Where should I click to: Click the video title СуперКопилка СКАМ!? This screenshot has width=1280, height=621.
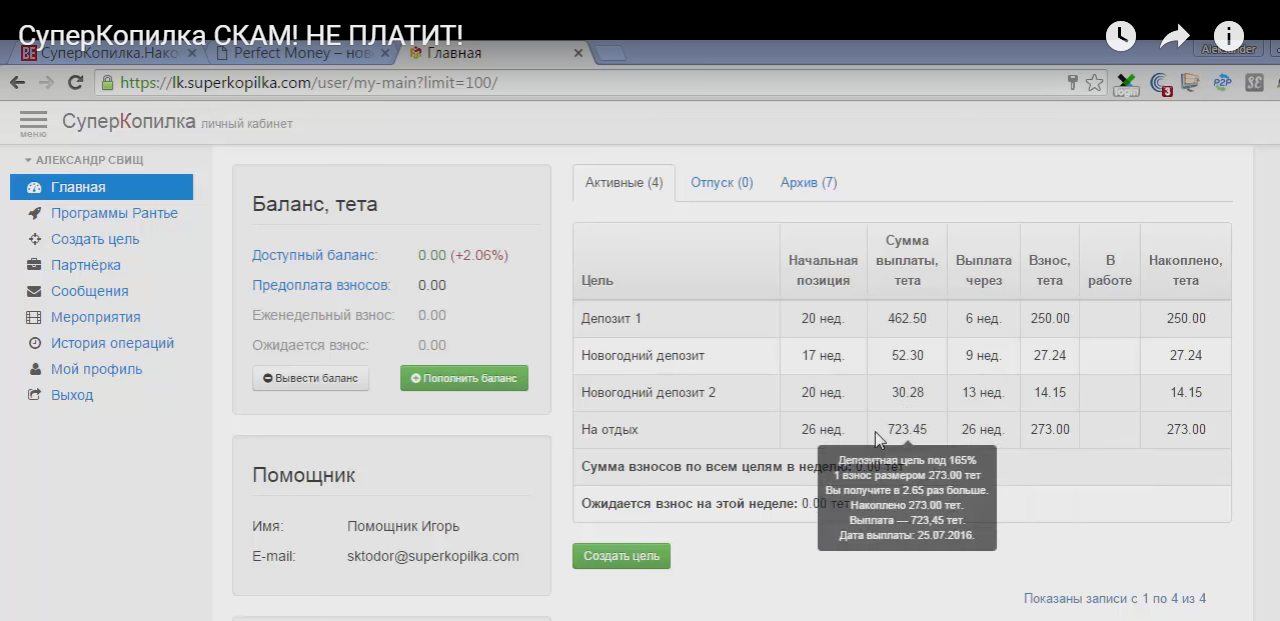pos(241,35)
